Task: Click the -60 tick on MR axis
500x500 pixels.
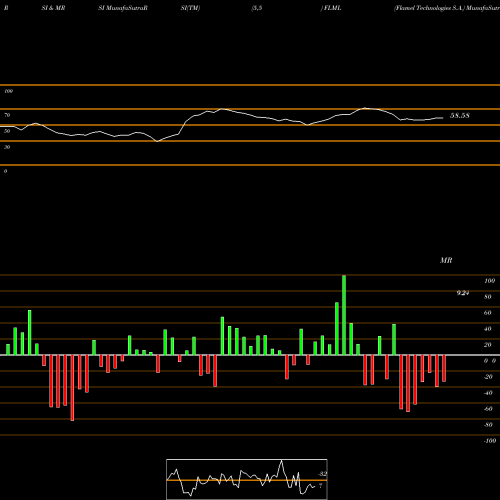Action: point(488,409)
